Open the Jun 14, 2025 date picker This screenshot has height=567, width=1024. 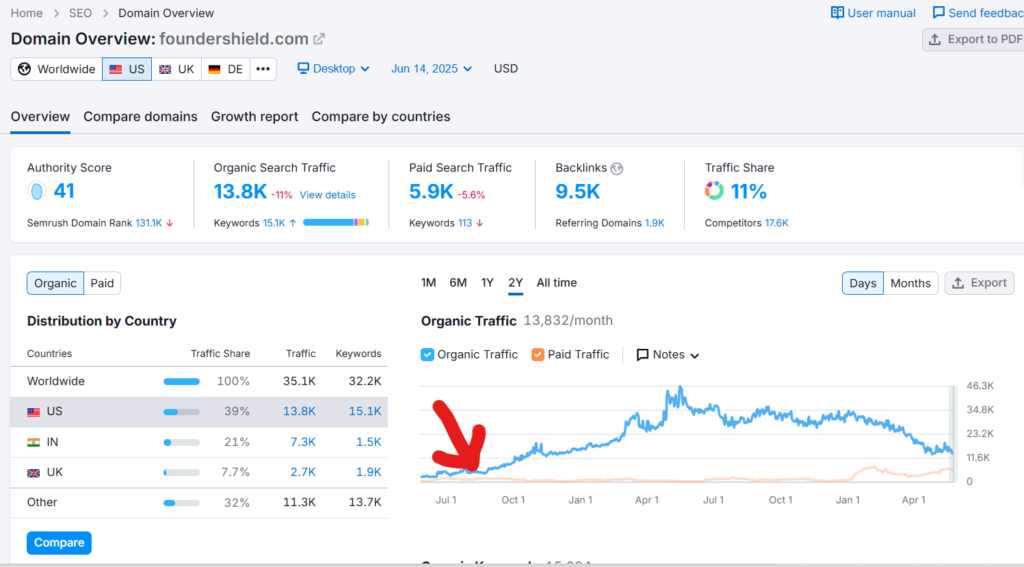pos(432,69)
